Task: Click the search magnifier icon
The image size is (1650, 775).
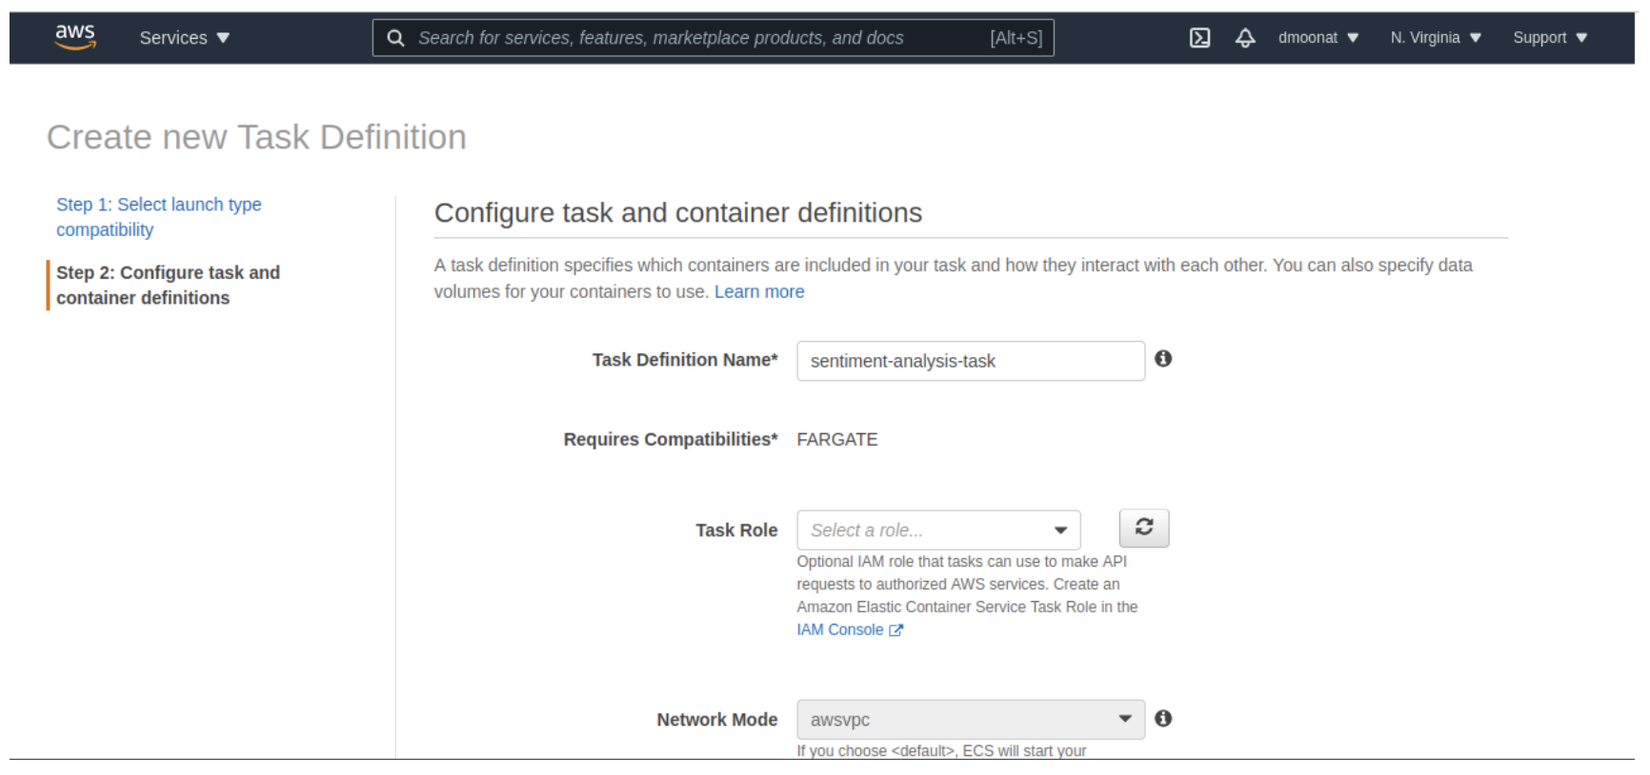Action: 396,38
